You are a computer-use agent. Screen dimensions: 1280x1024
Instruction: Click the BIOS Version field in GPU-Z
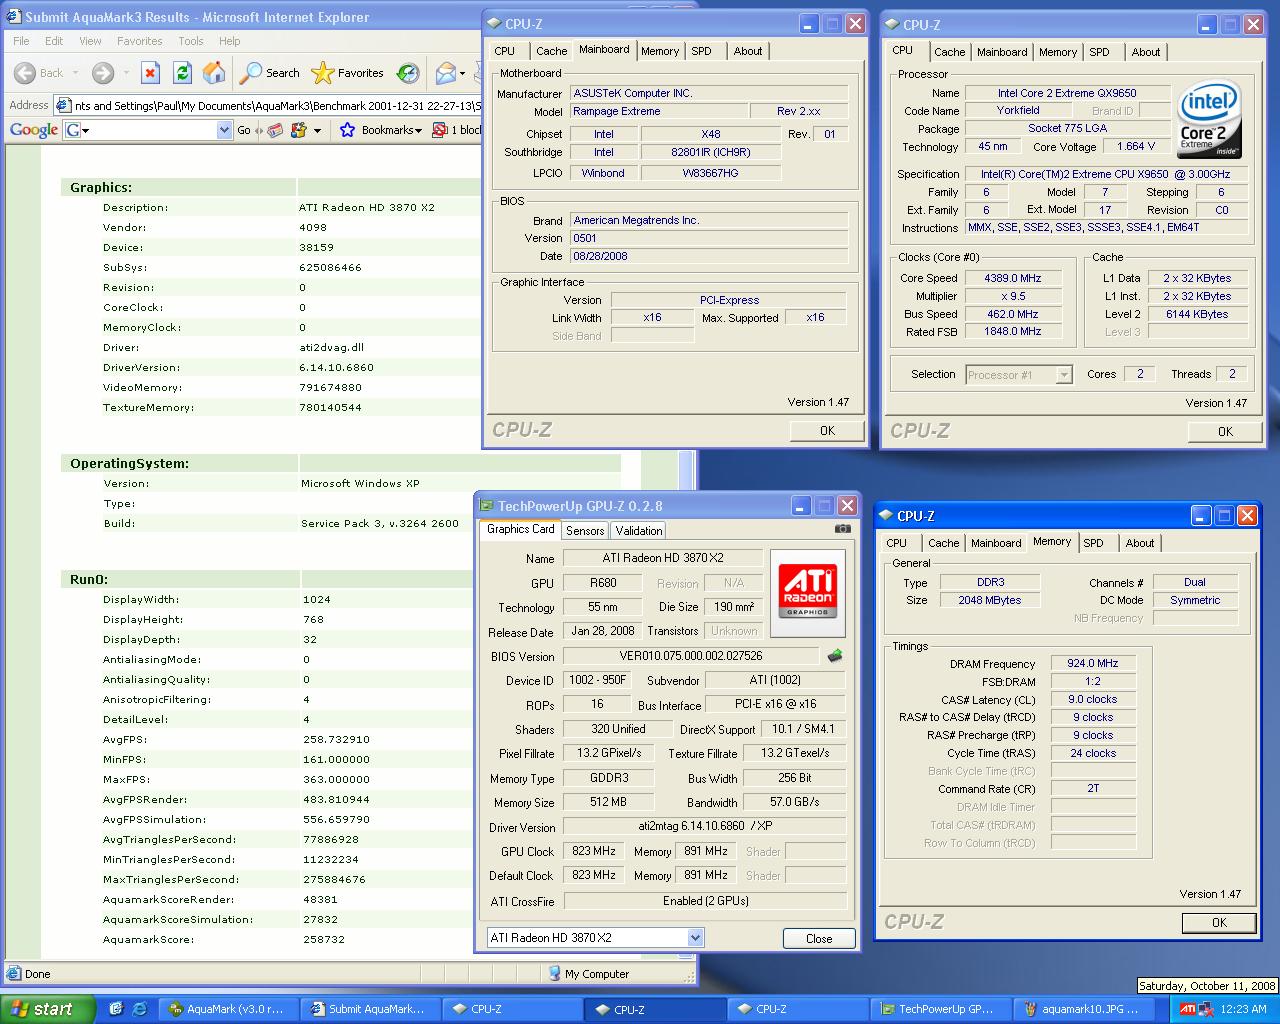click(691, 656)
